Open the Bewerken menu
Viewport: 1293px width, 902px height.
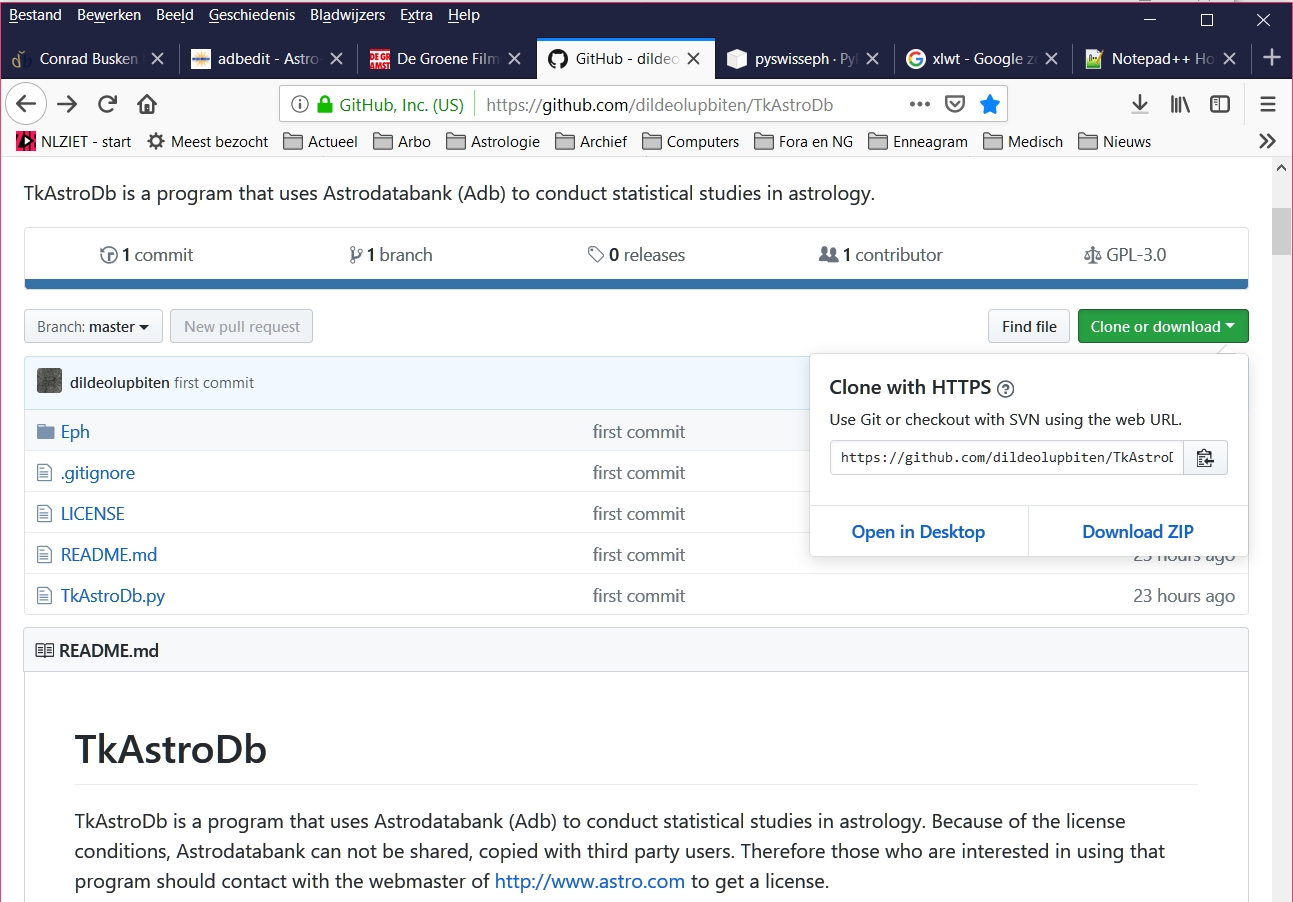109,15
